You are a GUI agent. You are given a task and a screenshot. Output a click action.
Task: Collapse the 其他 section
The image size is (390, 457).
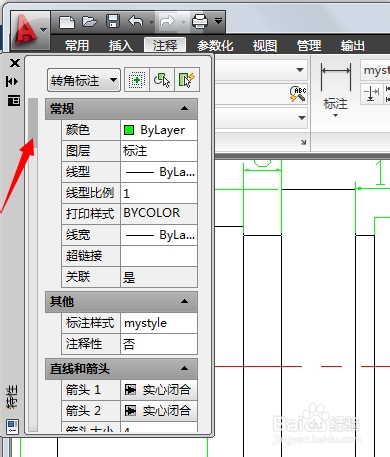coord(184,302)
